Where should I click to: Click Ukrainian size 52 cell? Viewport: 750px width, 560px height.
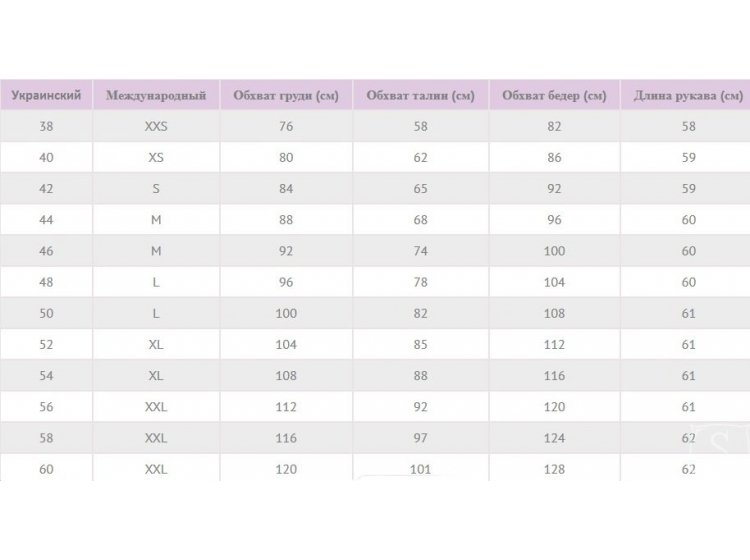pyautogui.click(x=46, y=344)
